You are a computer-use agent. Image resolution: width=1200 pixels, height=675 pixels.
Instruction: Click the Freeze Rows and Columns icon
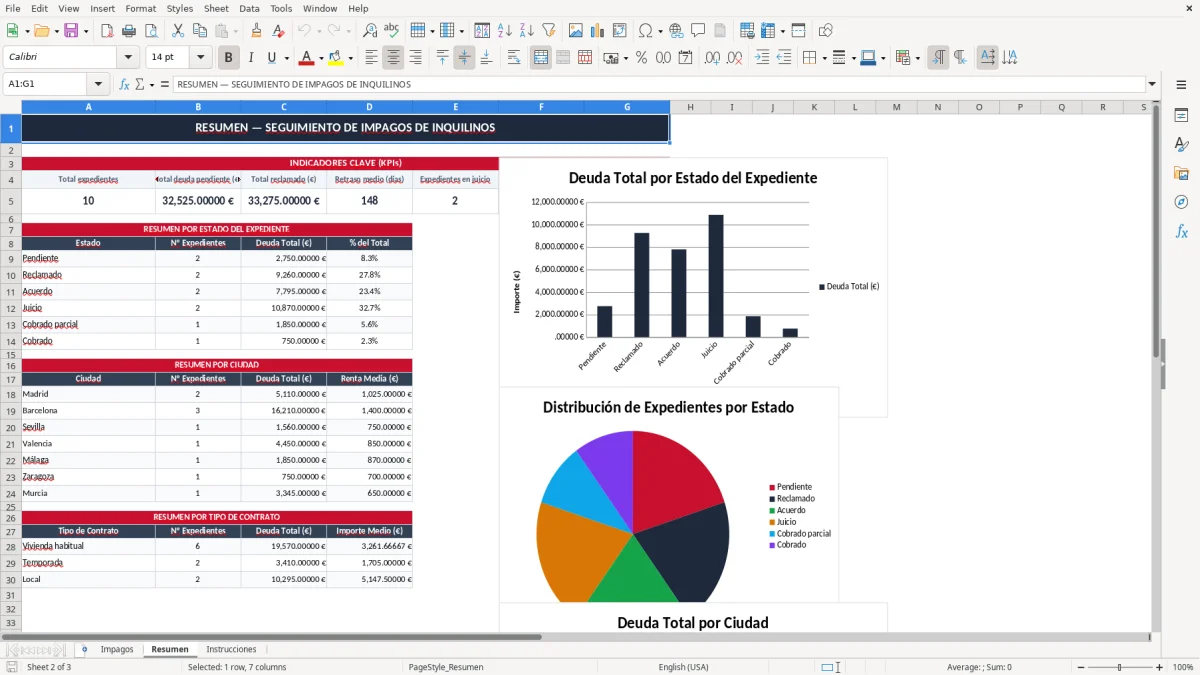[768, 31]
